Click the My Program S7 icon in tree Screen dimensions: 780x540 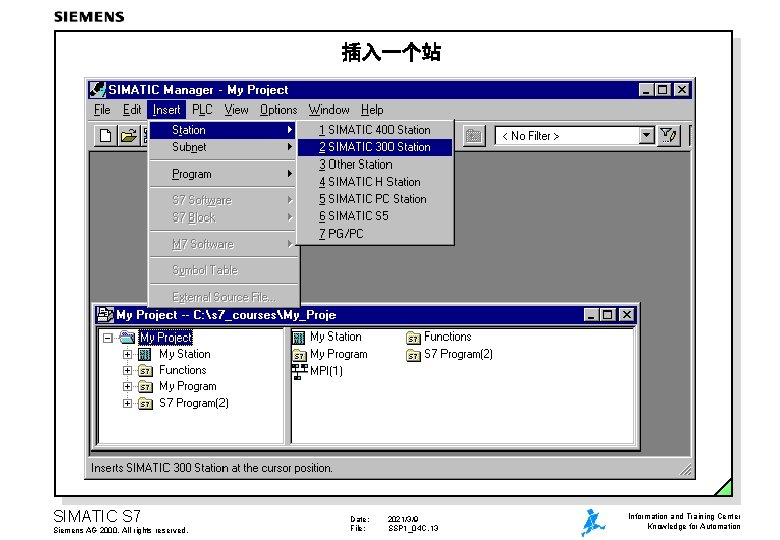145,386
